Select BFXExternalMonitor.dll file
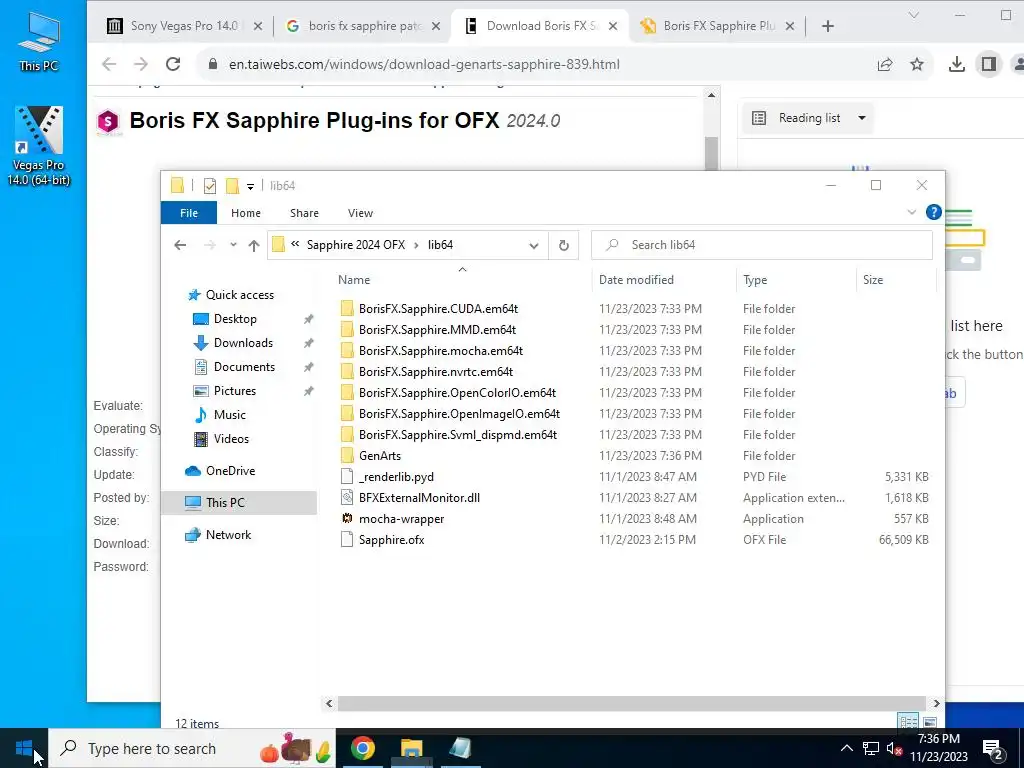Screen dimensions: 1024x768 point(419,498)
